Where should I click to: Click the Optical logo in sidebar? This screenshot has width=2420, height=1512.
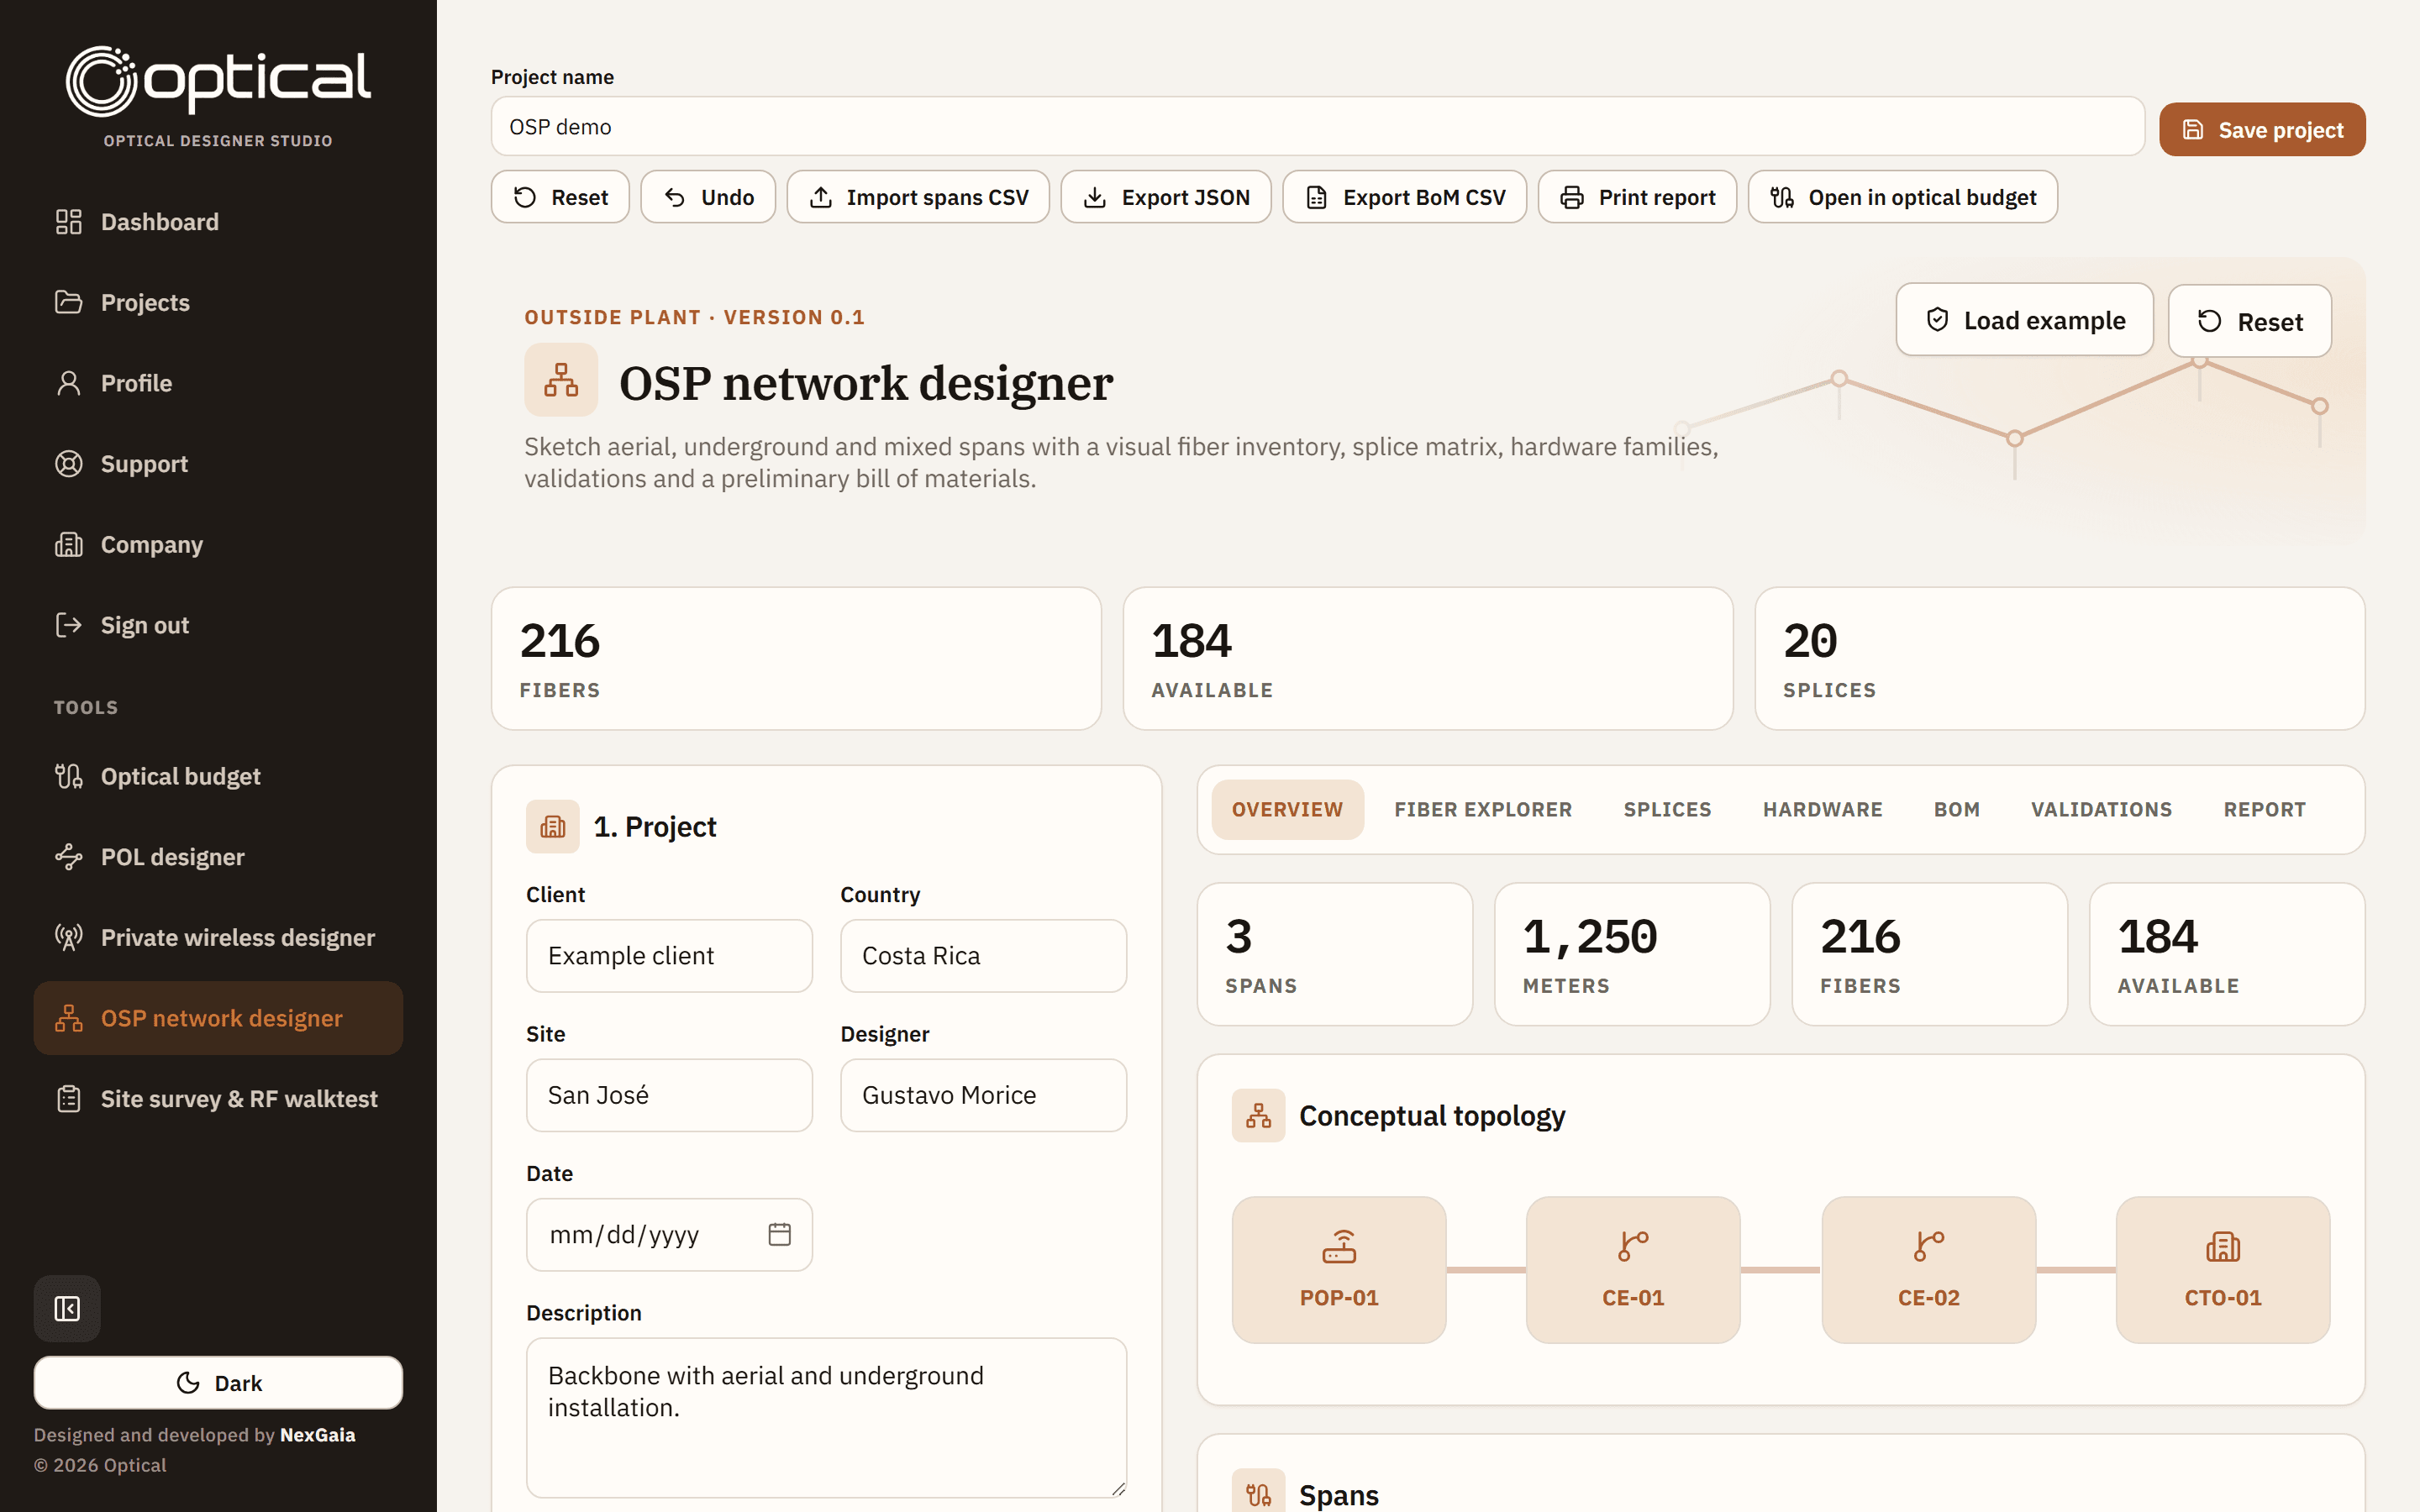coord(218,80)
